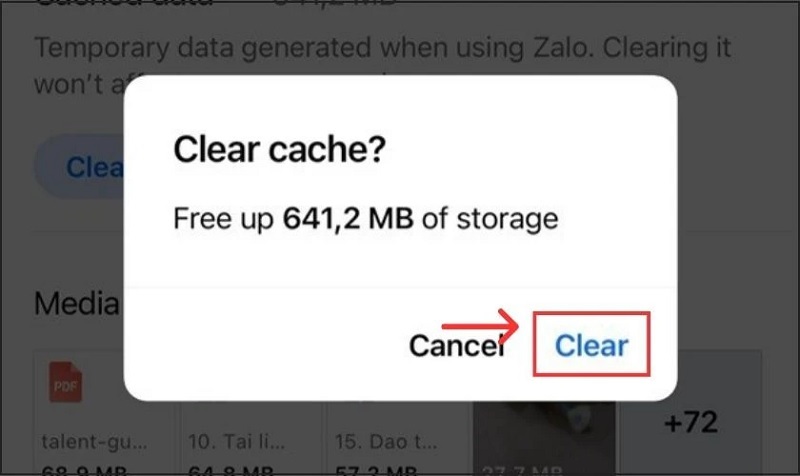800x476 pixels.
Task: Tap the partially hidden Clear button behind dialog
Action: (85, 166)
